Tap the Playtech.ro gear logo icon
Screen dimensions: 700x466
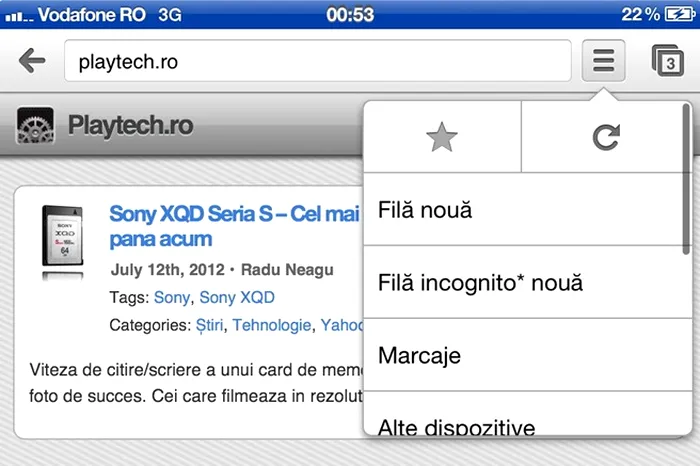click(36, 127)
